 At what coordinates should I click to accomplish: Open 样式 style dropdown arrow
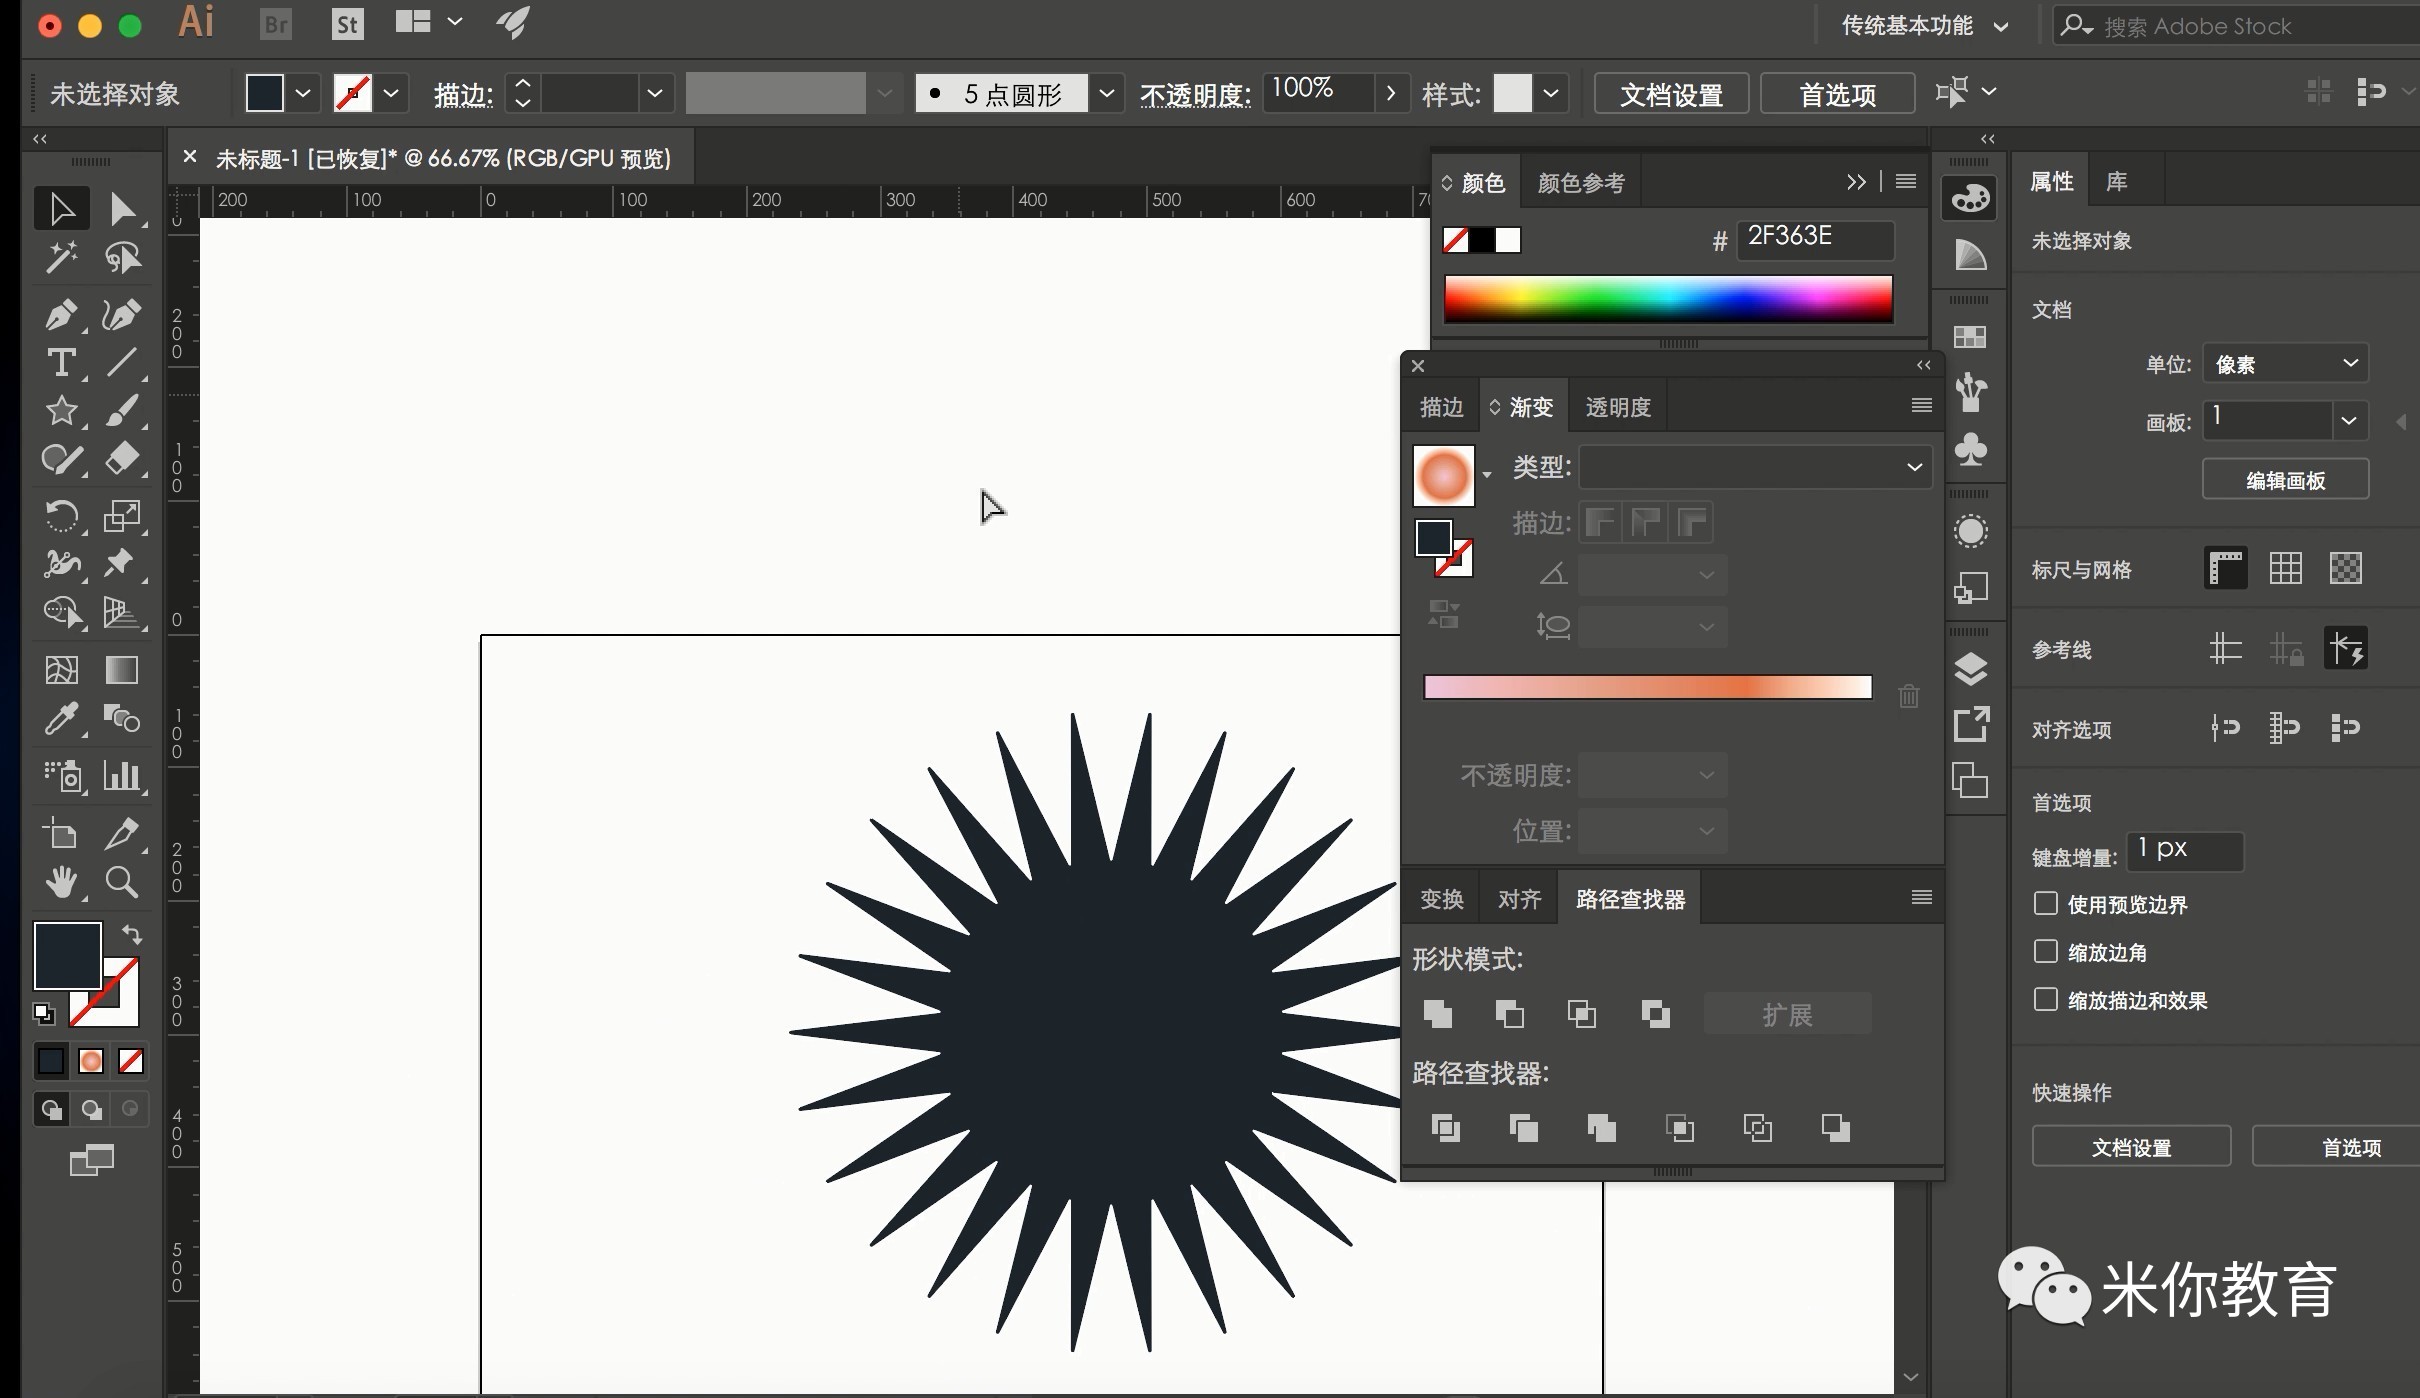click(1550, 94)
